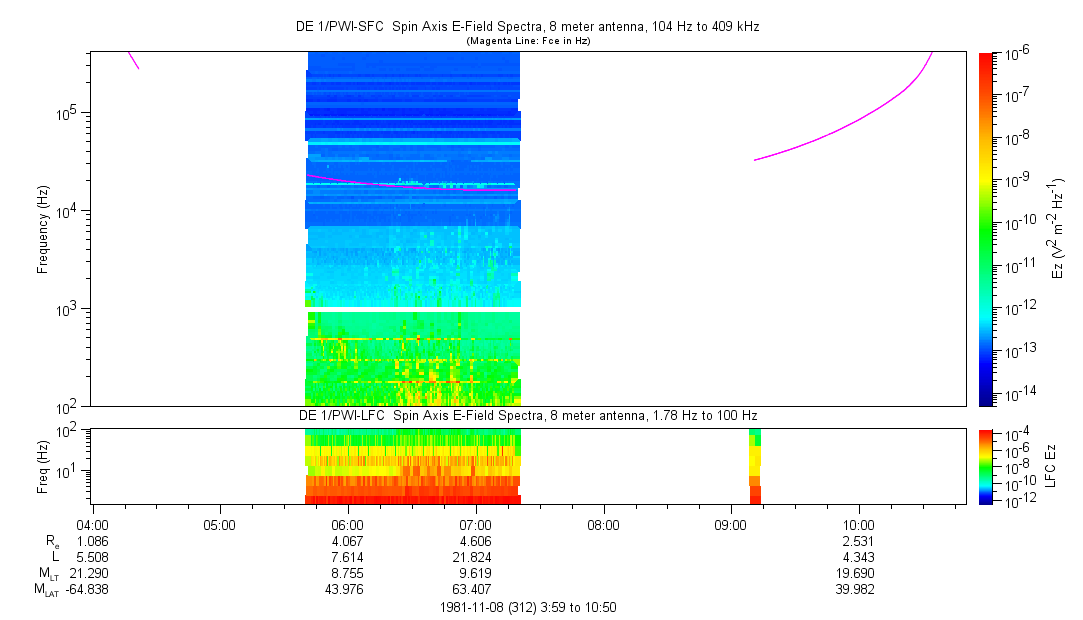1083x620 pixels.
Task: Click the LFC Ez color bar at lower right
Action: 986,465
